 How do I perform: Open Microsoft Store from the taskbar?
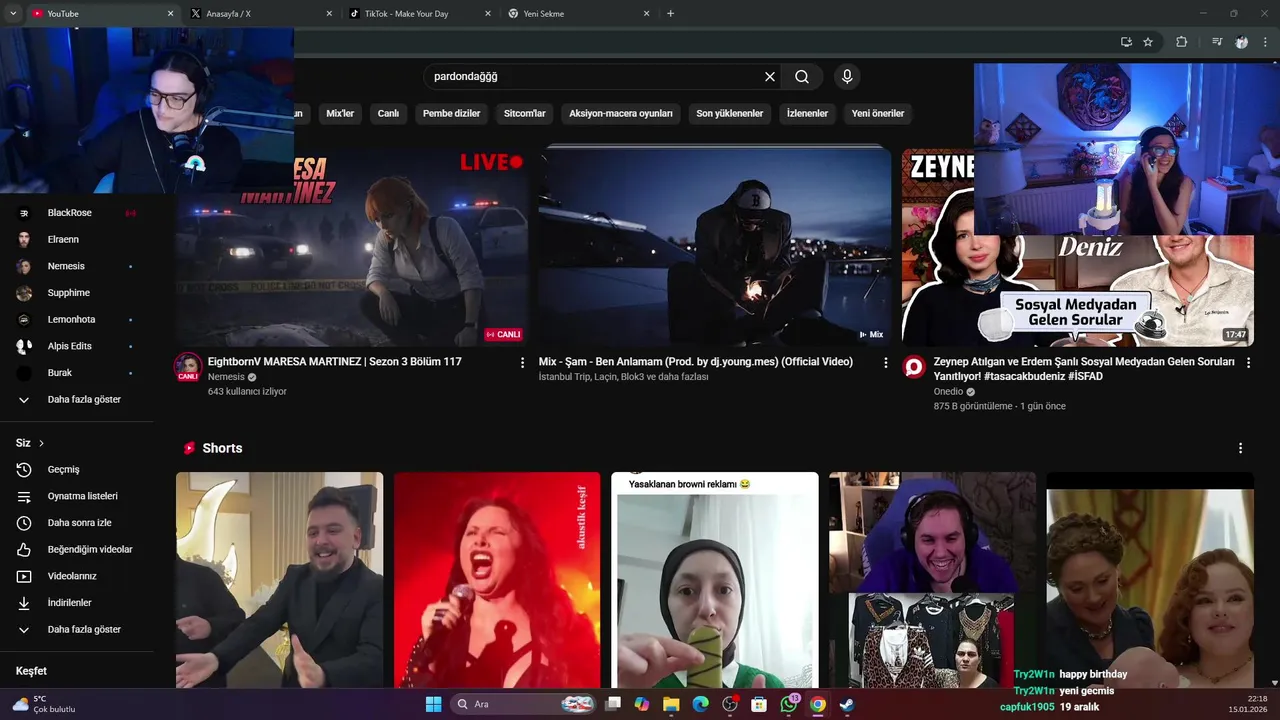(759, 704)
